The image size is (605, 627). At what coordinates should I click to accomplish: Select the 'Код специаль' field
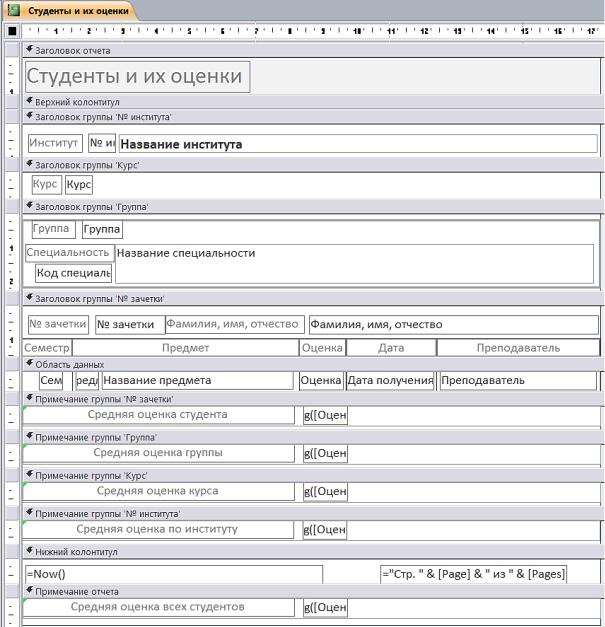pyautogui.click(x=73, y=274)
